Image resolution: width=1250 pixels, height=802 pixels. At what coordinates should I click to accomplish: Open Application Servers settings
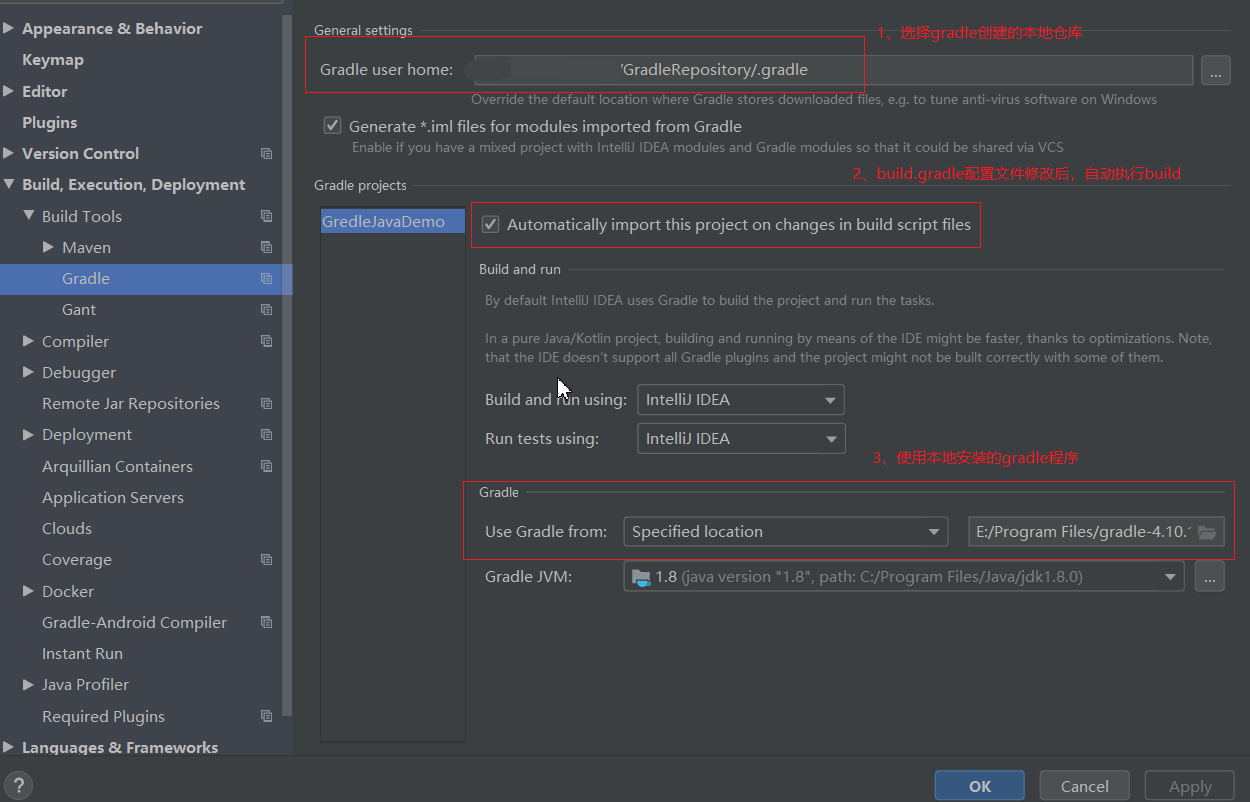click(x=113, y=498)
